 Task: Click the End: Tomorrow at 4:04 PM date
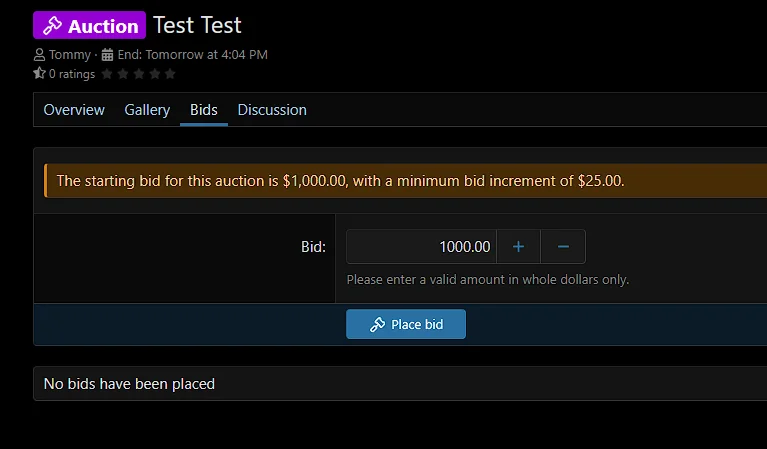(193, 54)
